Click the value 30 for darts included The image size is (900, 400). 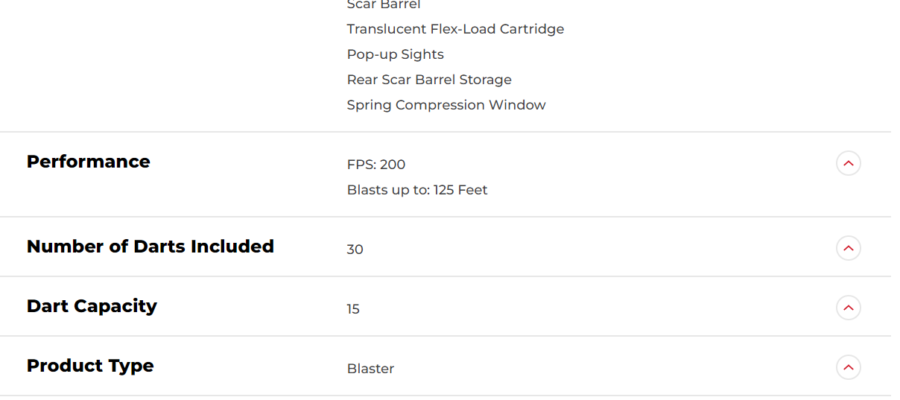[355, 249]
